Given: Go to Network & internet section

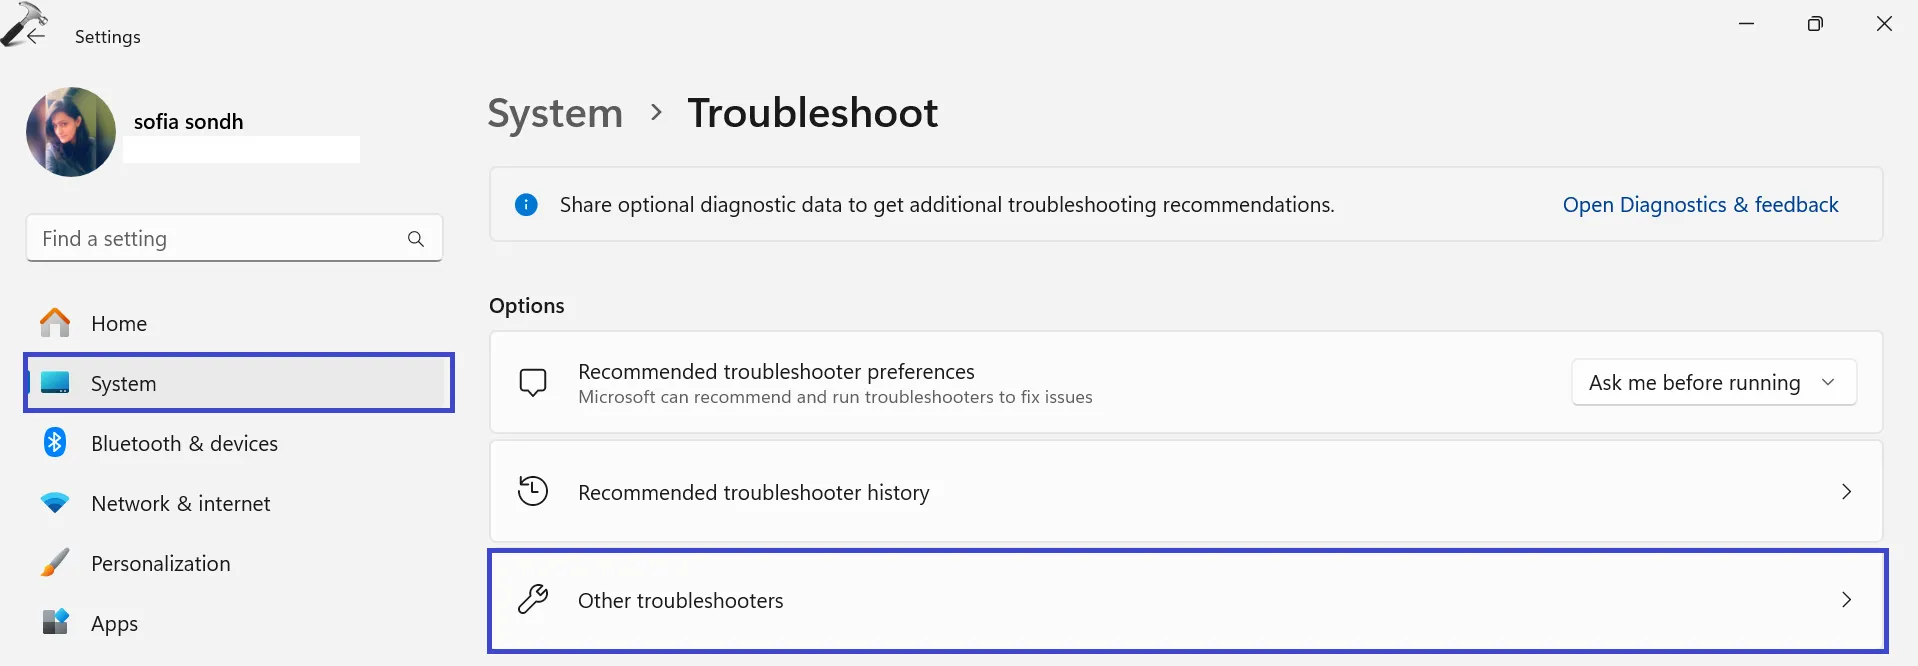Looking at the screenshot, I should (180, 504).
